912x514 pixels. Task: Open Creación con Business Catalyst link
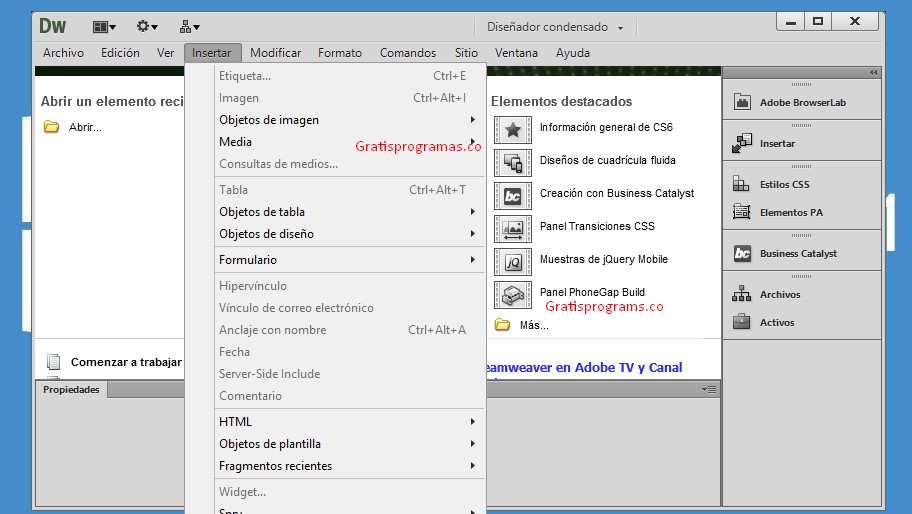(x=617, y=194)
